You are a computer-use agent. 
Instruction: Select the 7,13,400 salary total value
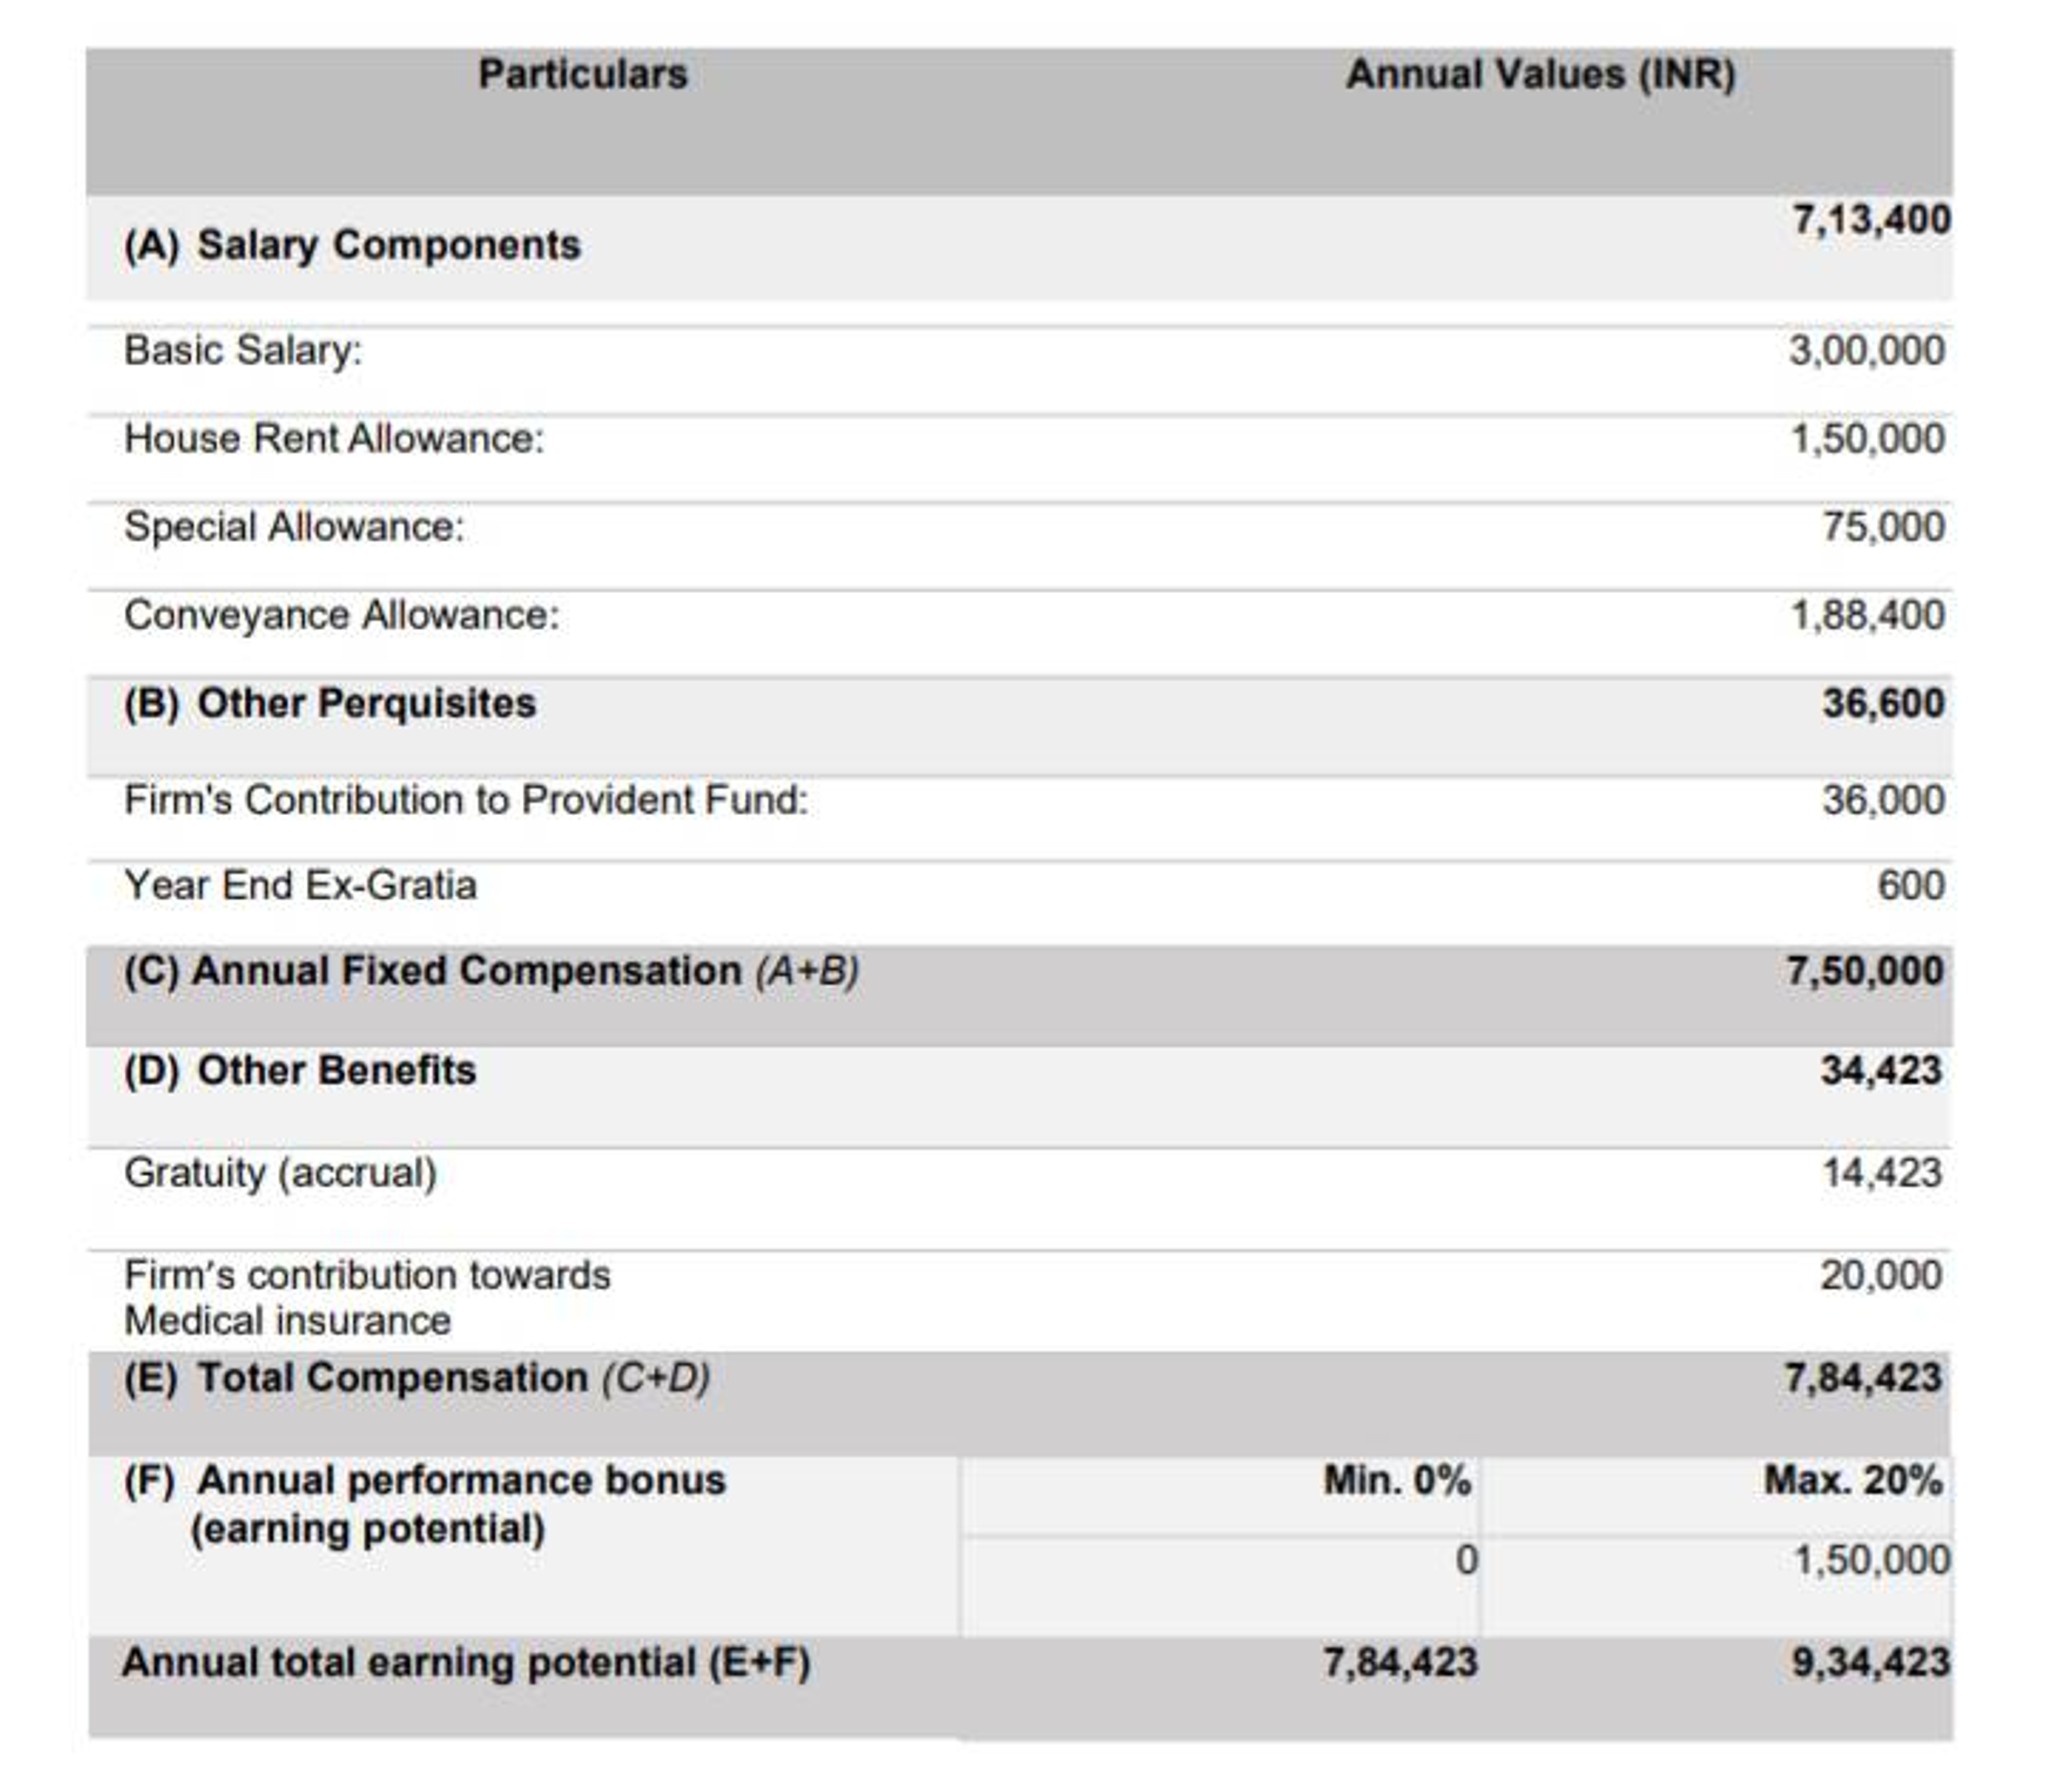pos(1871,220)
